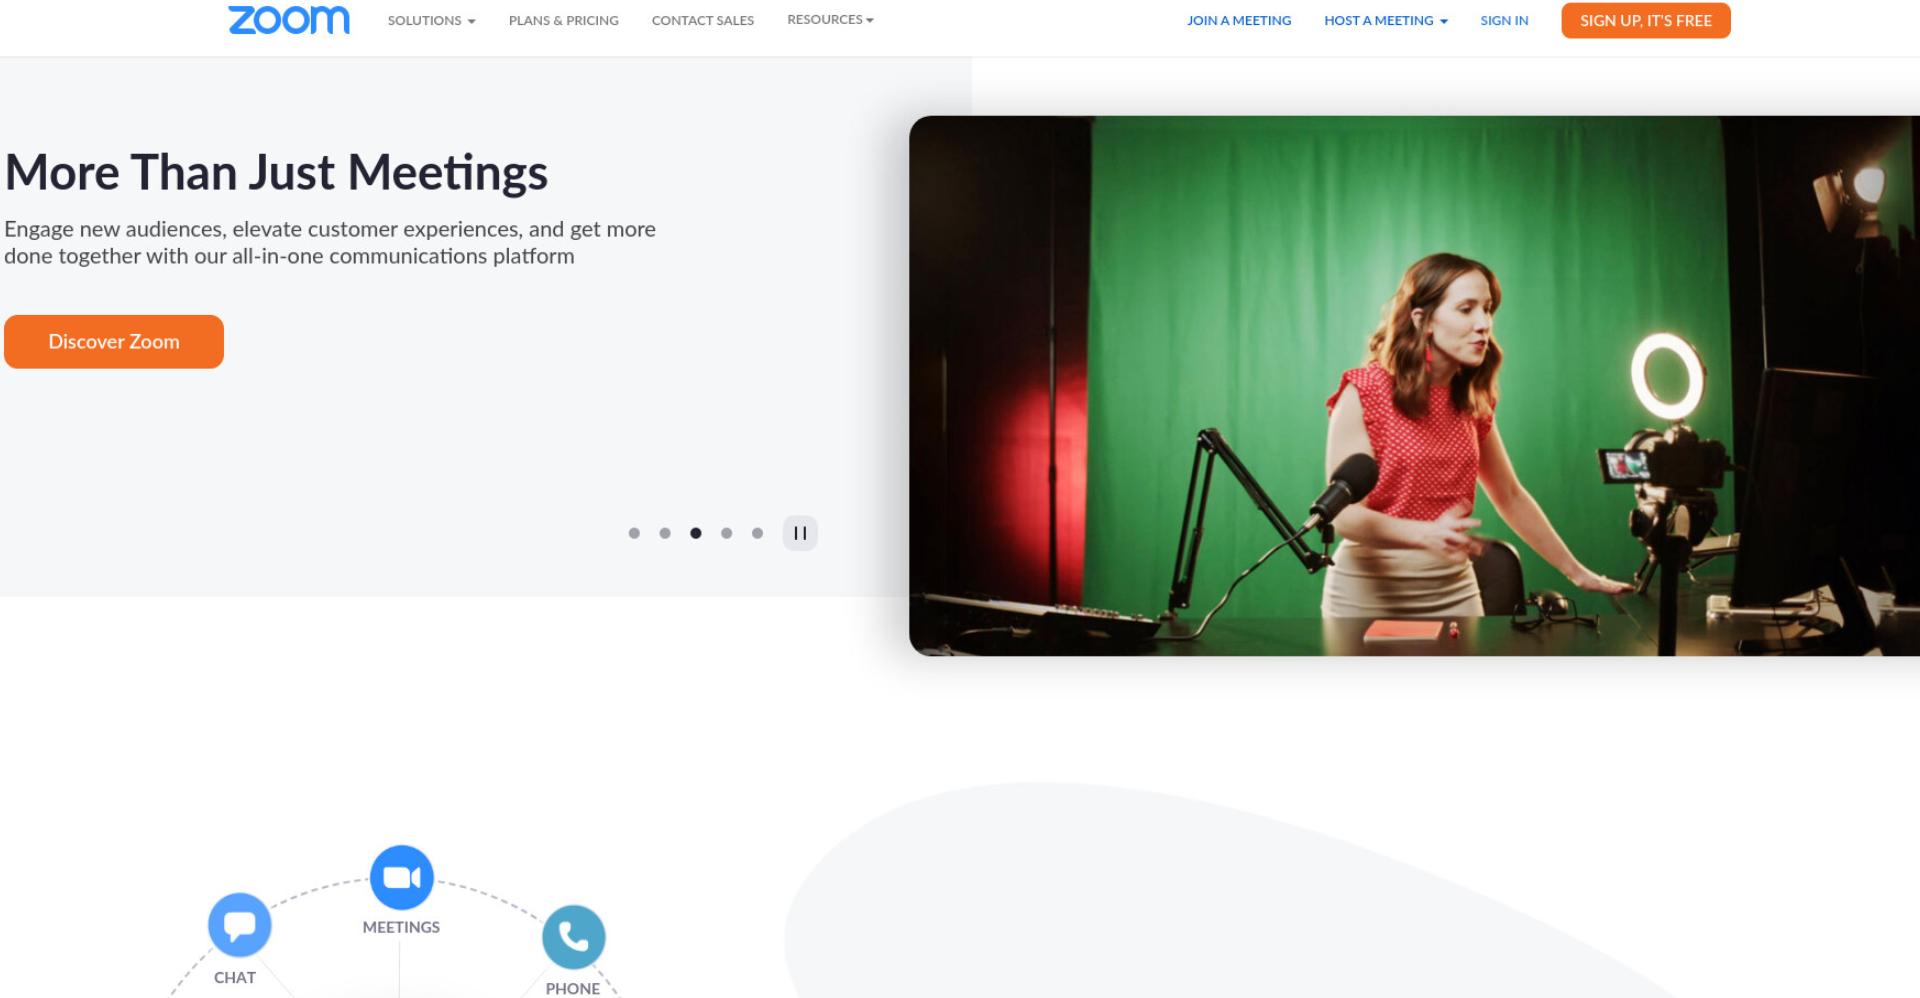Click the studio video thumbnail
The image size is (1920, 998).
(x=1414, y=386)
